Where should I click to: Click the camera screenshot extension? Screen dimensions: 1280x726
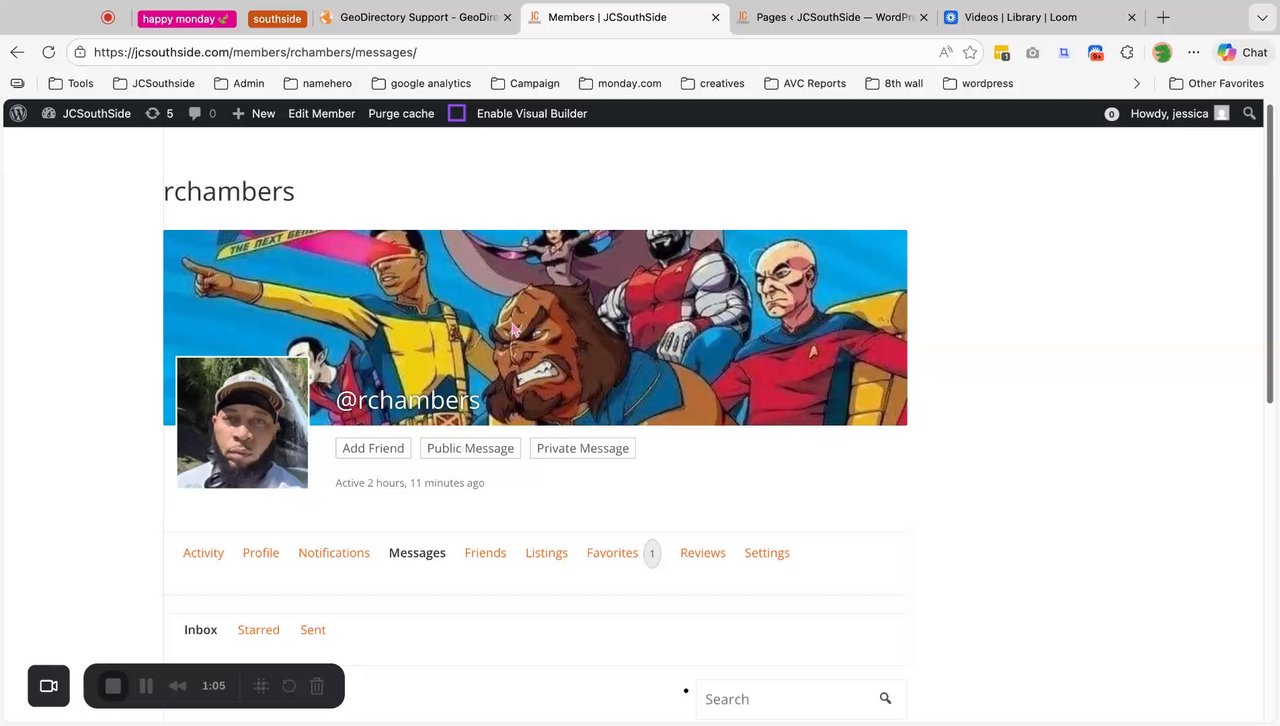click(x=1033, y=53)
